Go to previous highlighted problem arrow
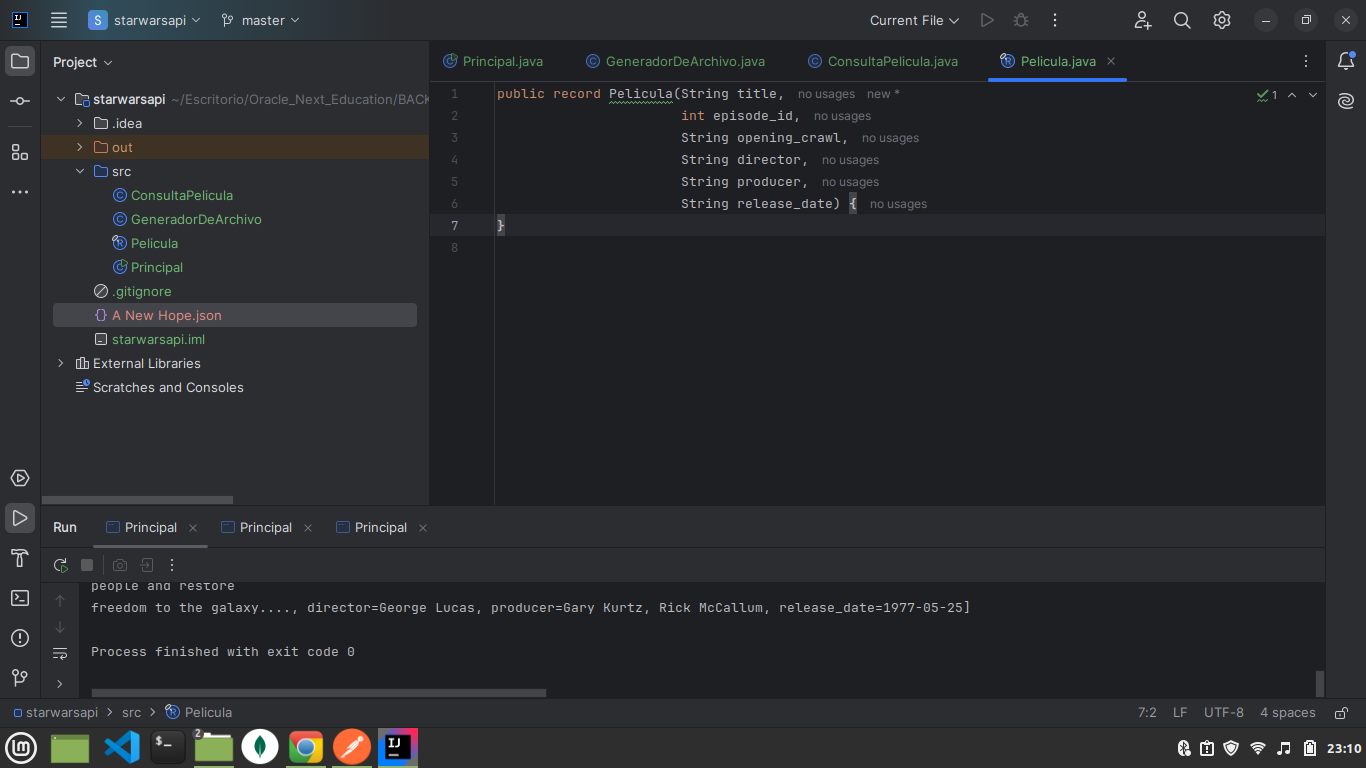 pos(1292,95)
